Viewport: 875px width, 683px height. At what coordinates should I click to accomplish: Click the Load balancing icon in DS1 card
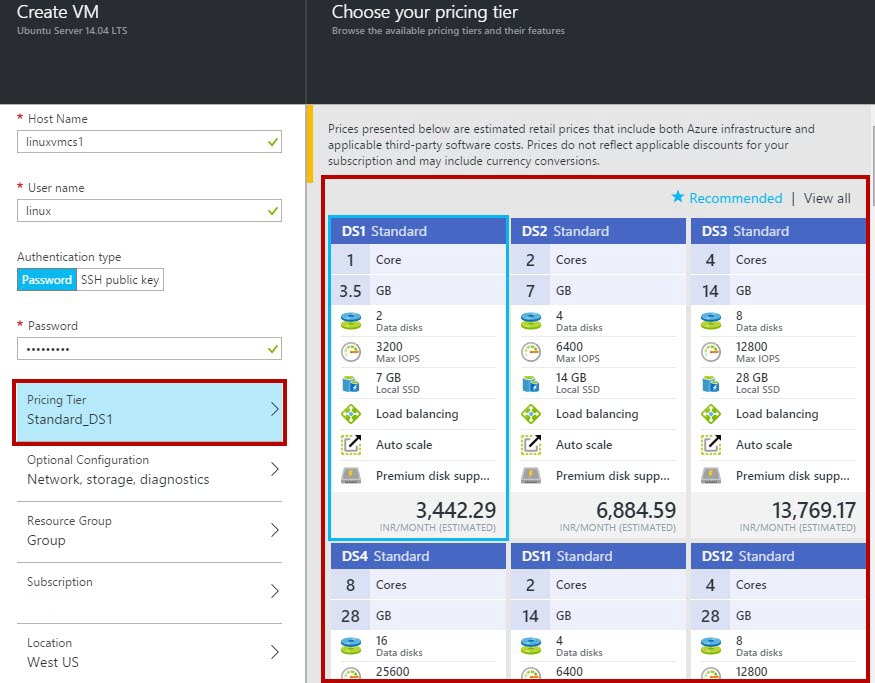pyautogui.click(x=351, y=414)
